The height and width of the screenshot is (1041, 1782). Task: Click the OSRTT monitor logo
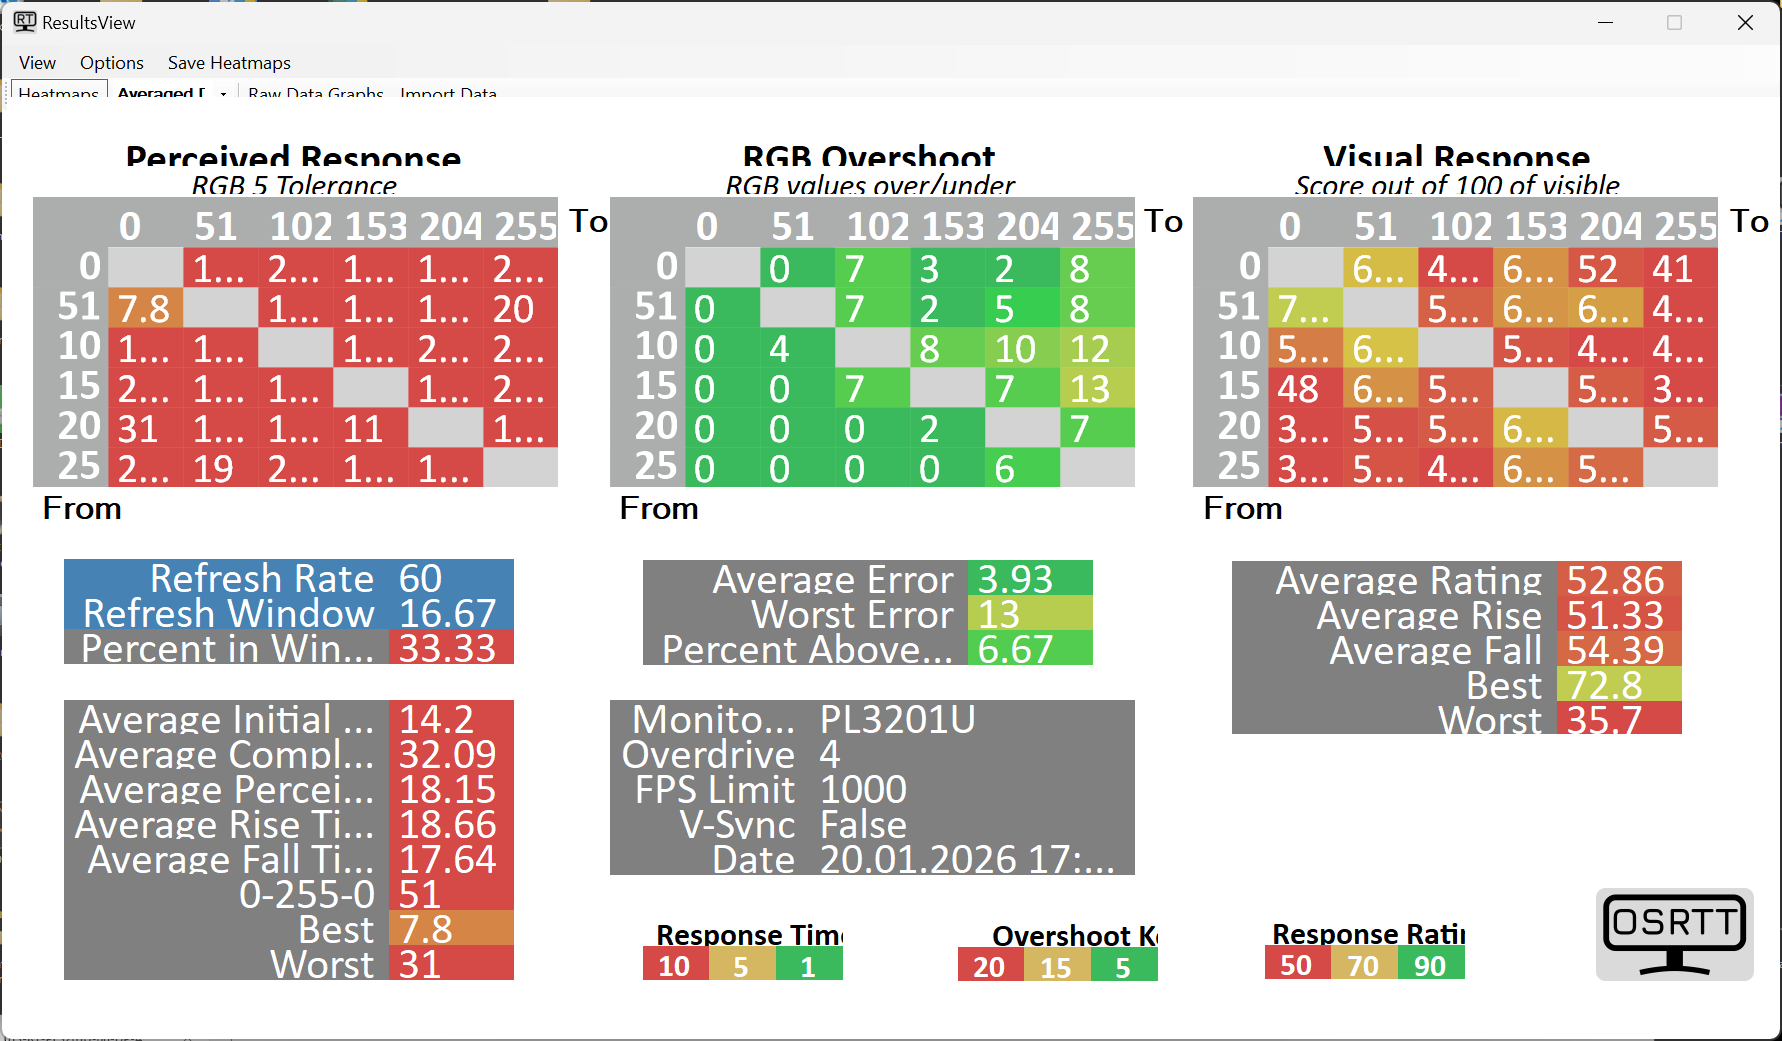pyautogui.click(x=1674, y=934)
